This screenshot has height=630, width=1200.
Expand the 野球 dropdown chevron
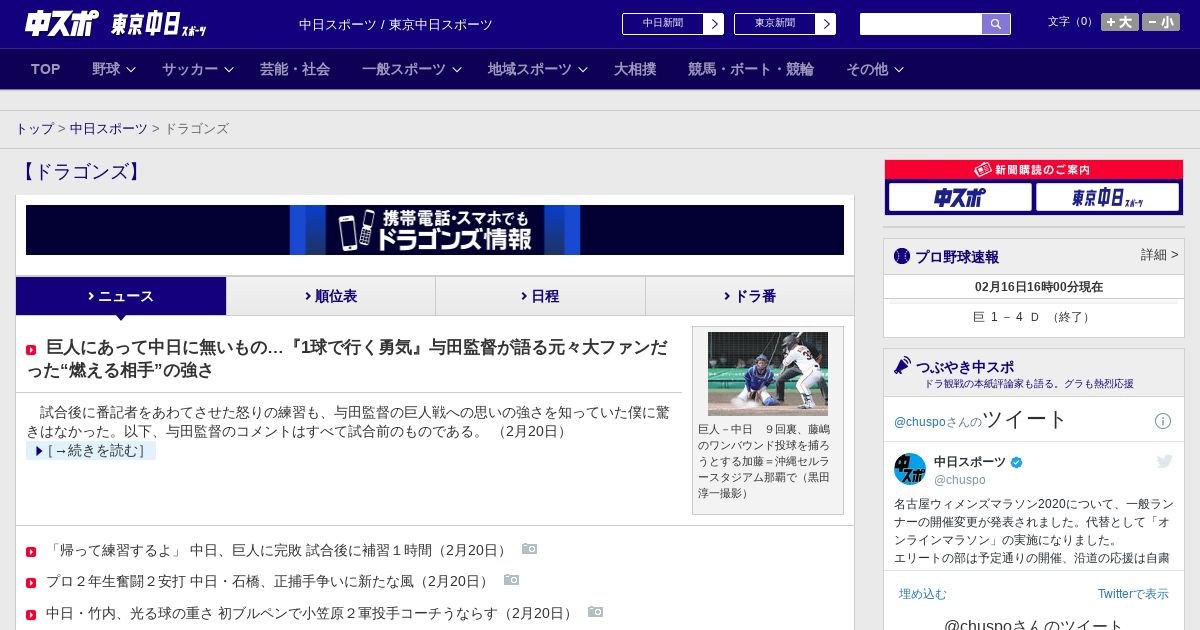pos(131,69)
